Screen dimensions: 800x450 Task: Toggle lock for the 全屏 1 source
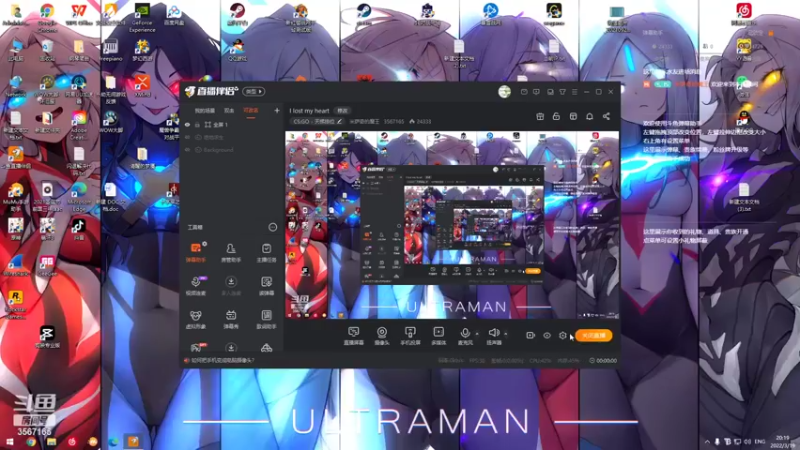(197, 124)
